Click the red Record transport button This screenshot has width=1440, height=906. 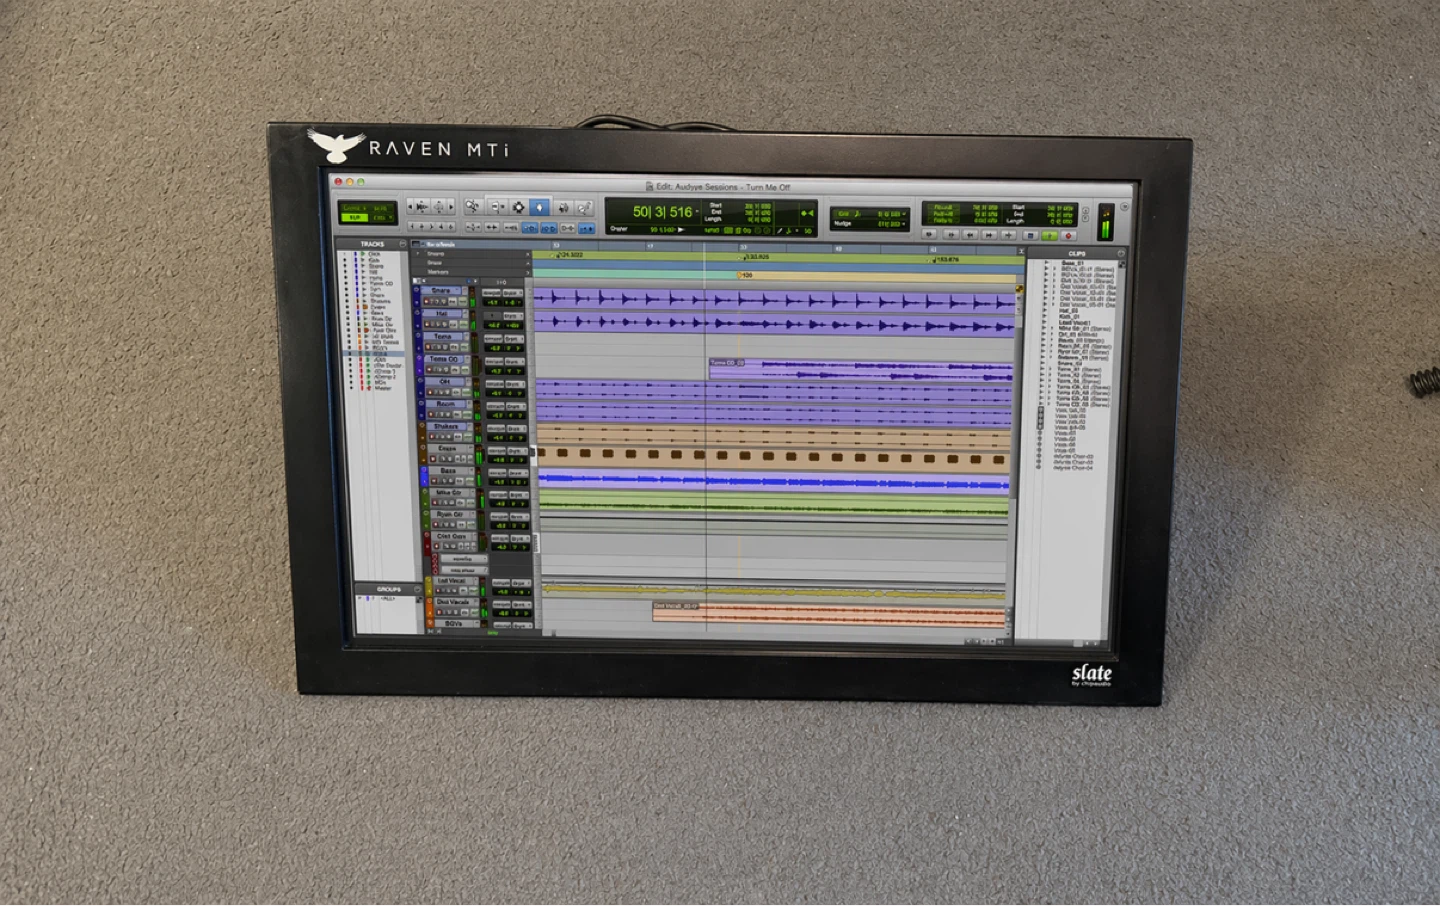point(1068,235)
